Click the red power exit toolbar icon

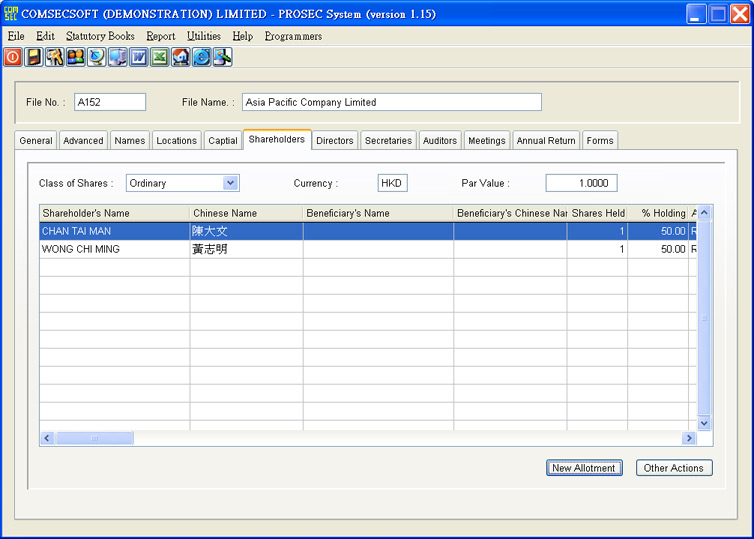pyautogui.click(x=13, y=58)
